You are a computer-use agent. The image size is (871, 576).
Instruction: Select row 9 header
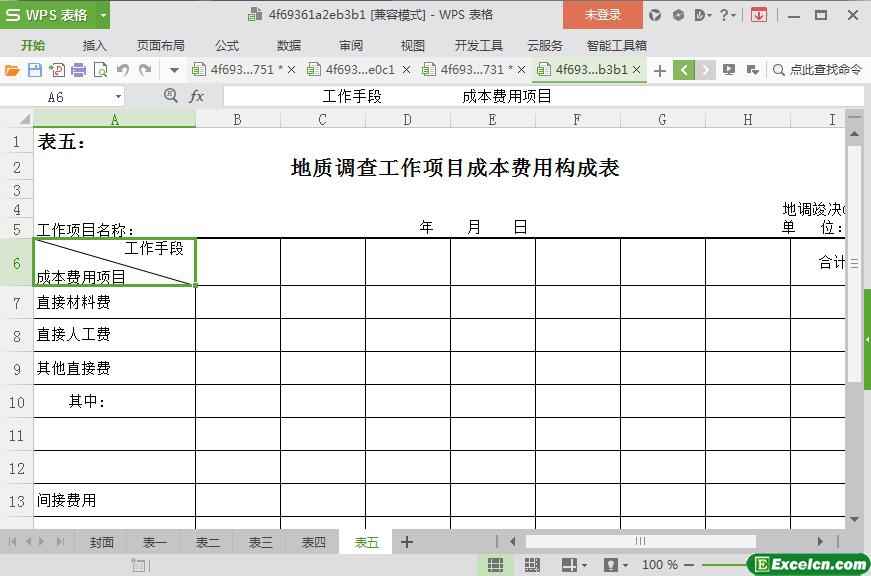17,369
